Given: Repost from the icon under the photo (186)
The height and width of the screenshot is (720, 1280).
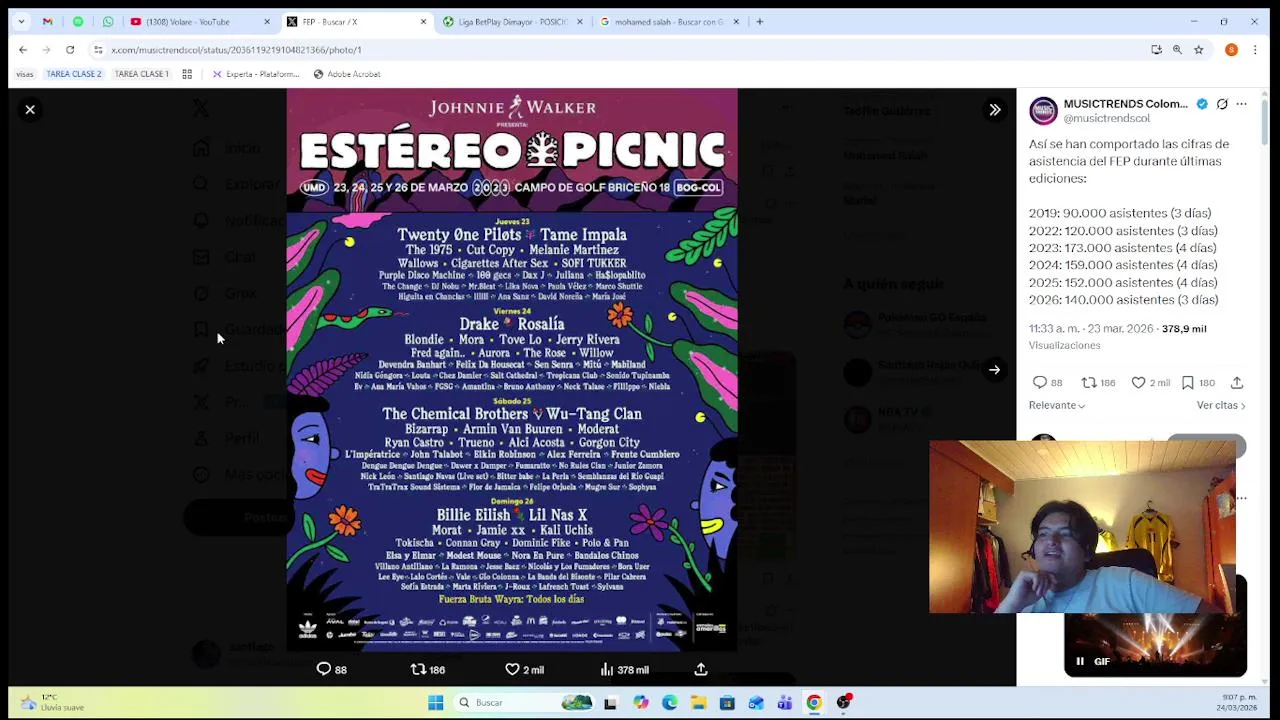Looking at the screenshot, I should [x=428, y=669].
